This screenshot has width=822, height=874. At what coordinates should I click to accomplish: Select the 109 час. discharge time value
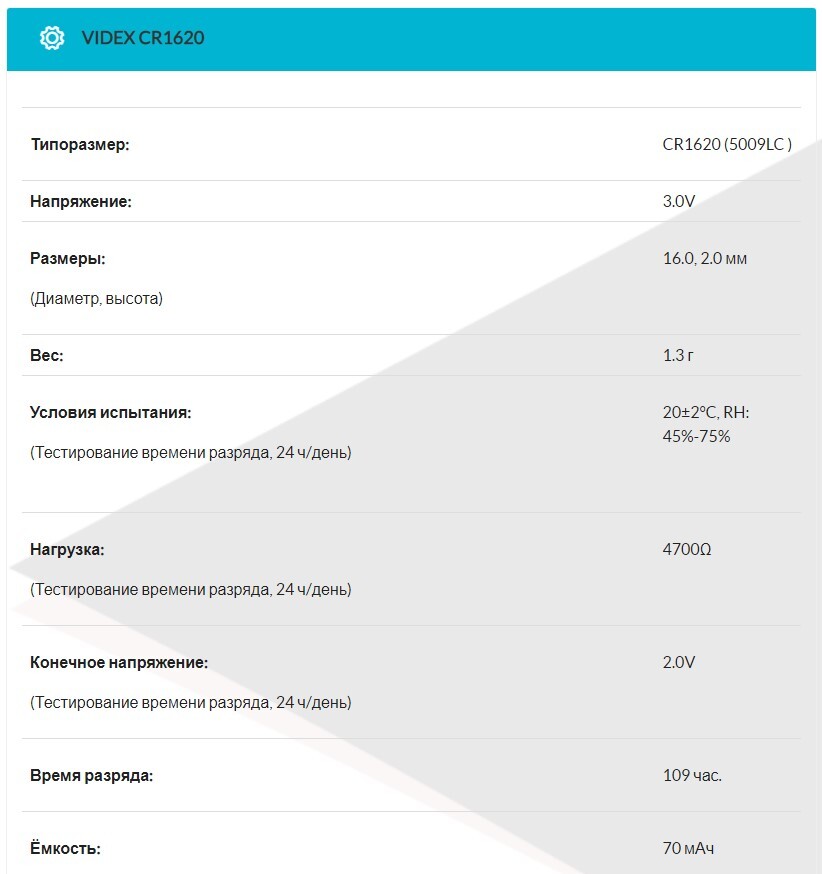pyautogui.click(x=692, y=776)
